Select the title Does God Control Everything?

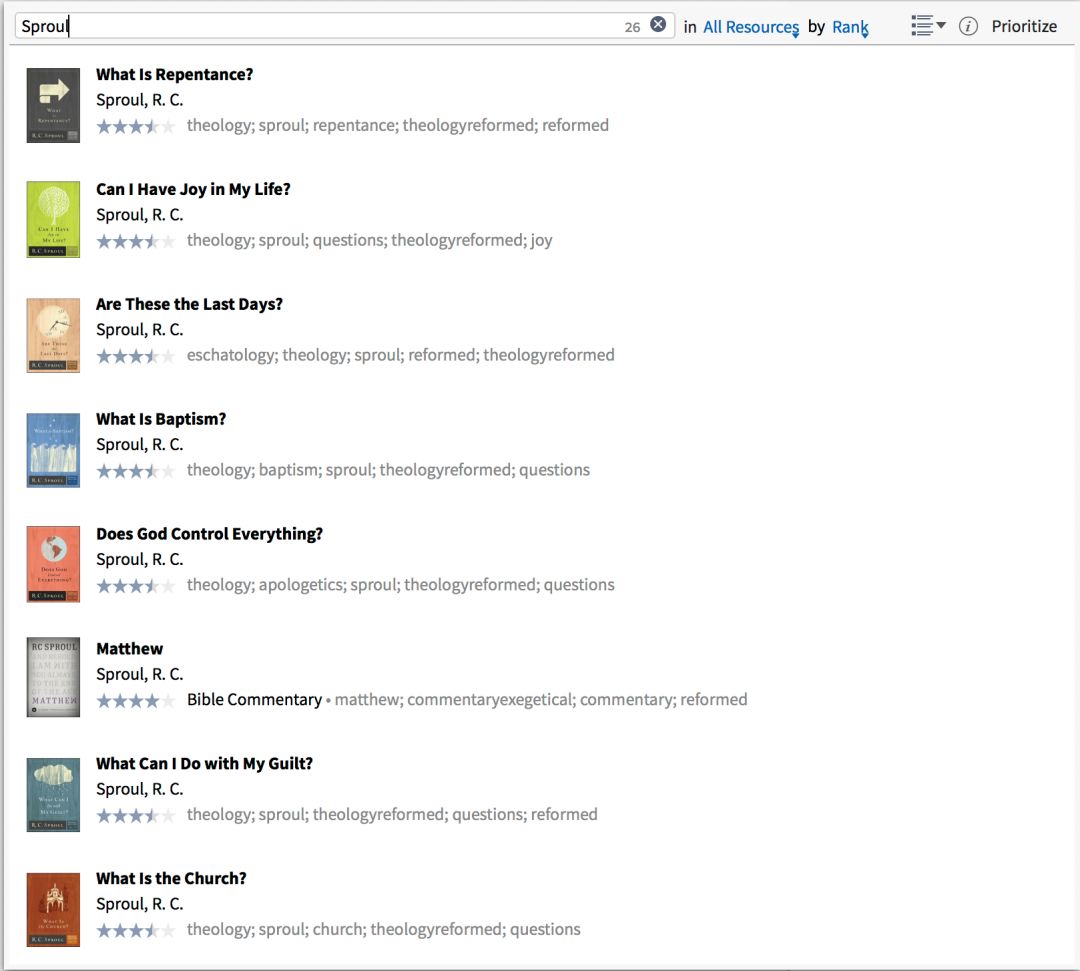209,534
